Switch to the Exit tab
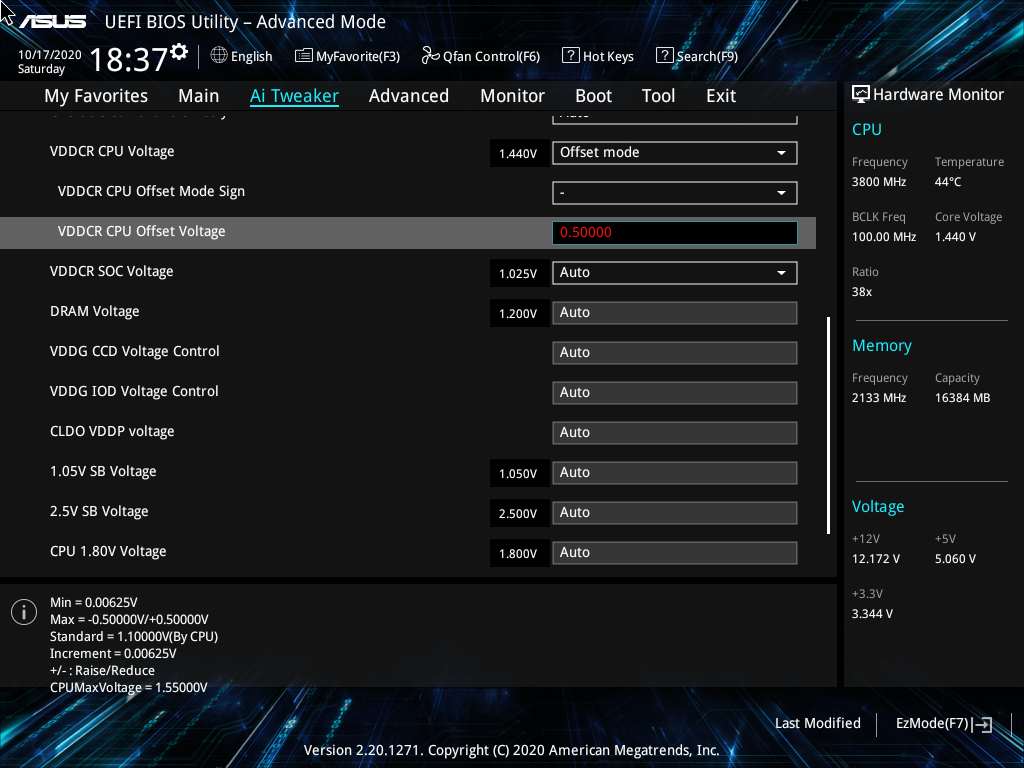The height and width of the screenshot is (768, 1024). coord(721,96)
